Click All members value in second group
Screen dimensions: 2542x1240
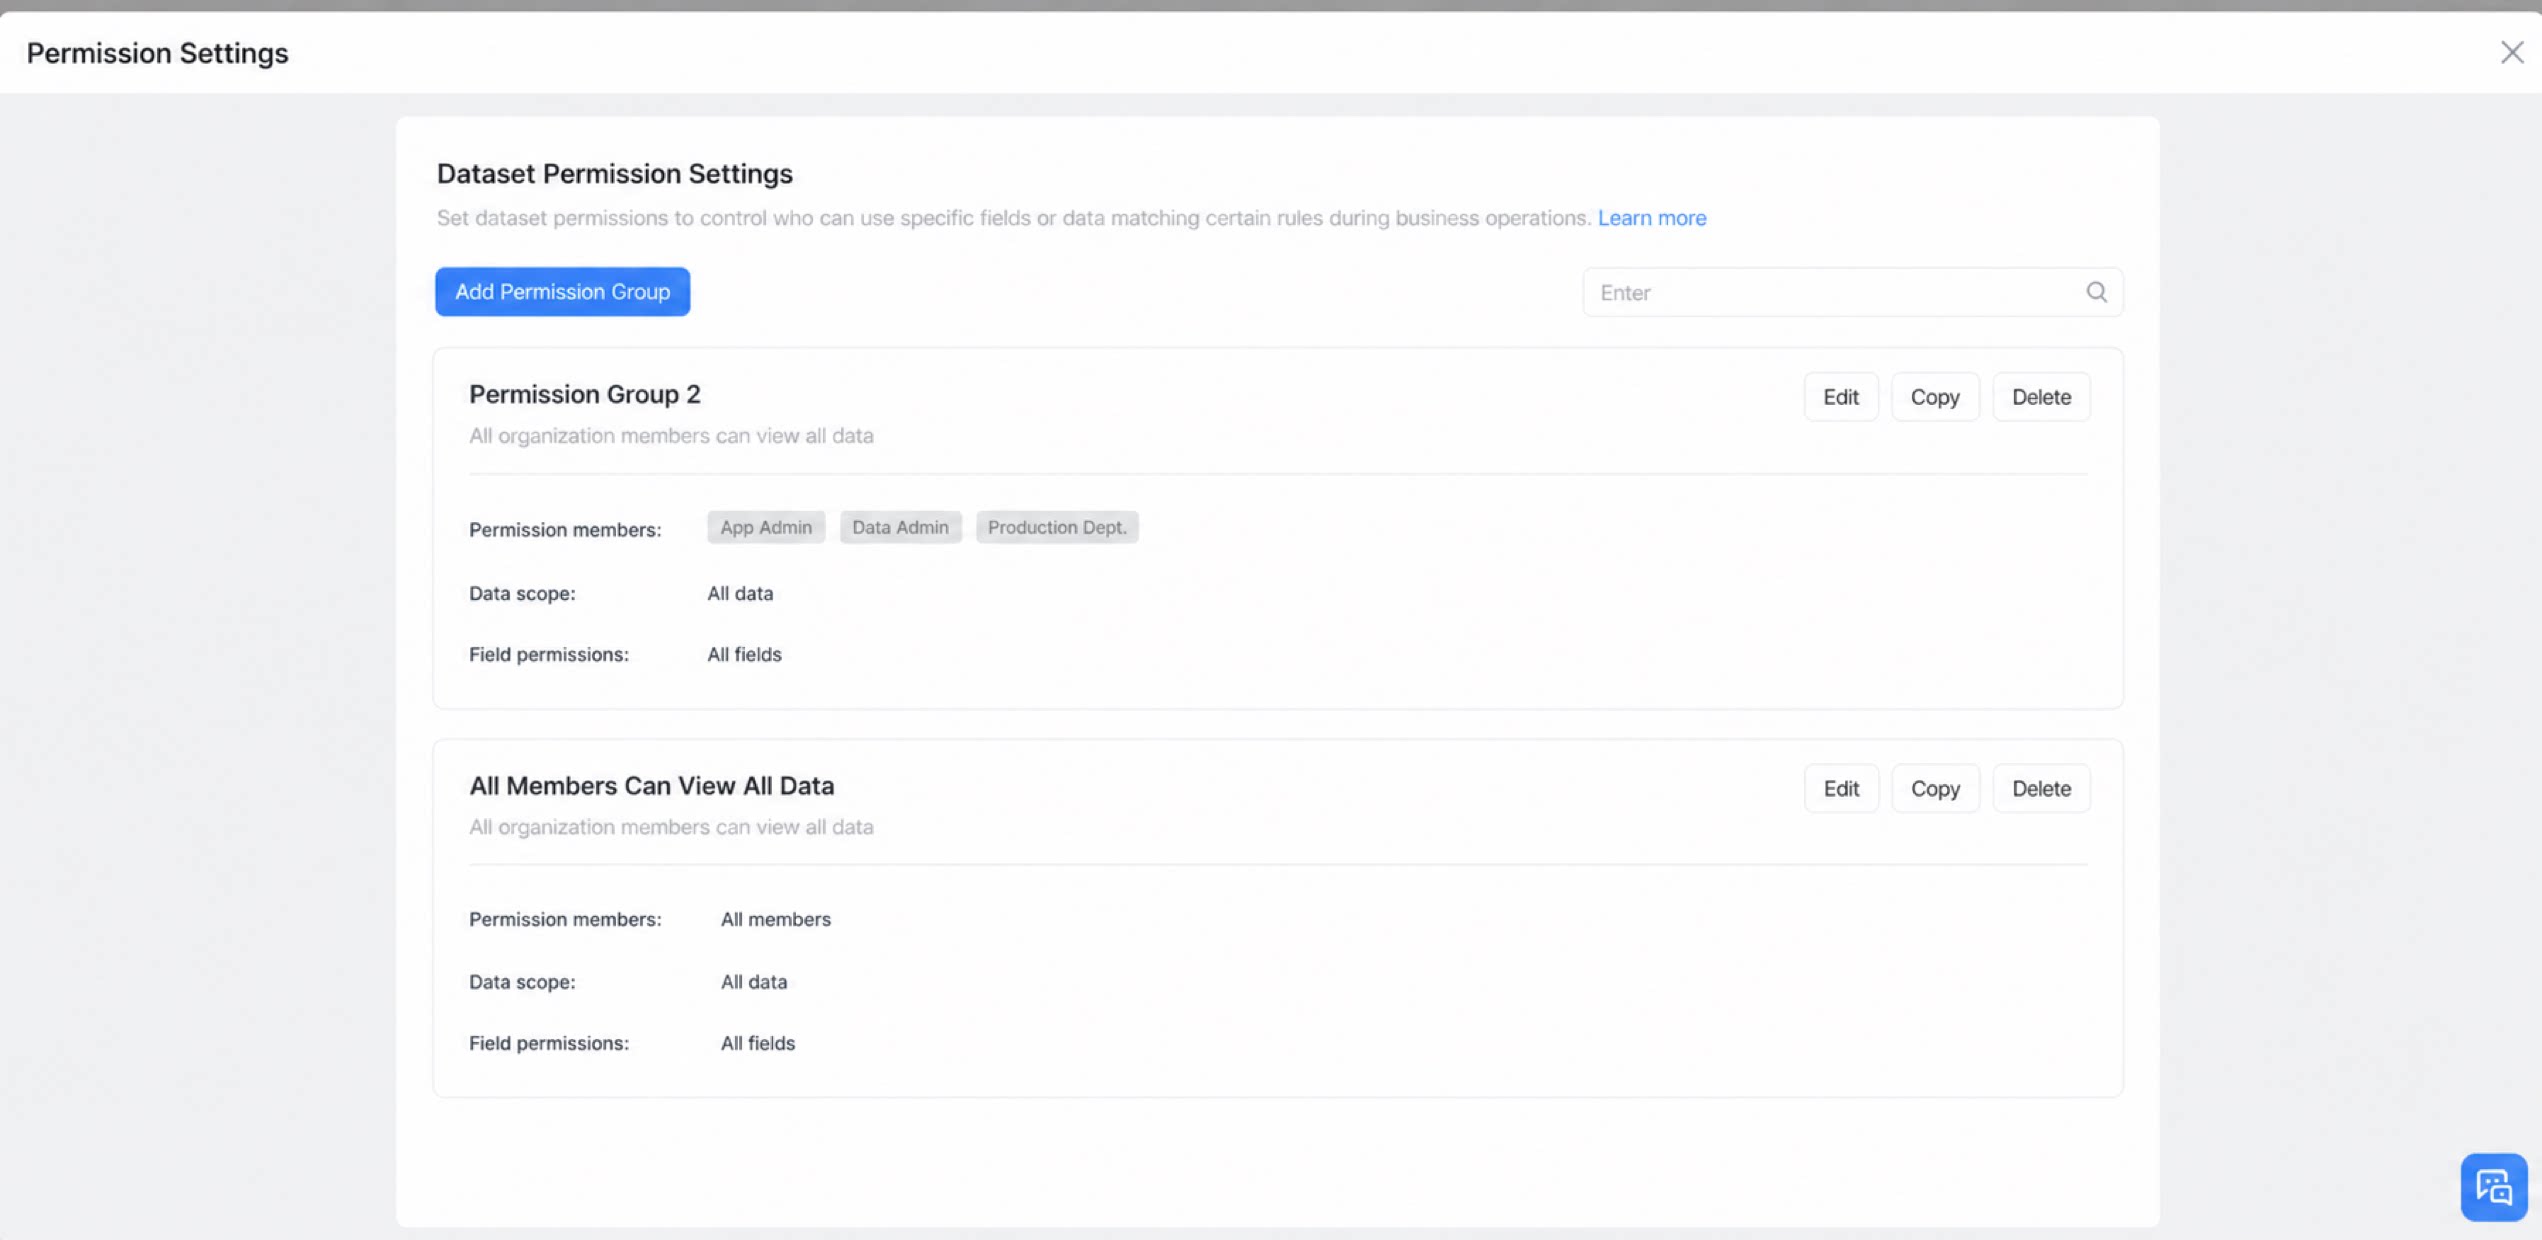776,919
